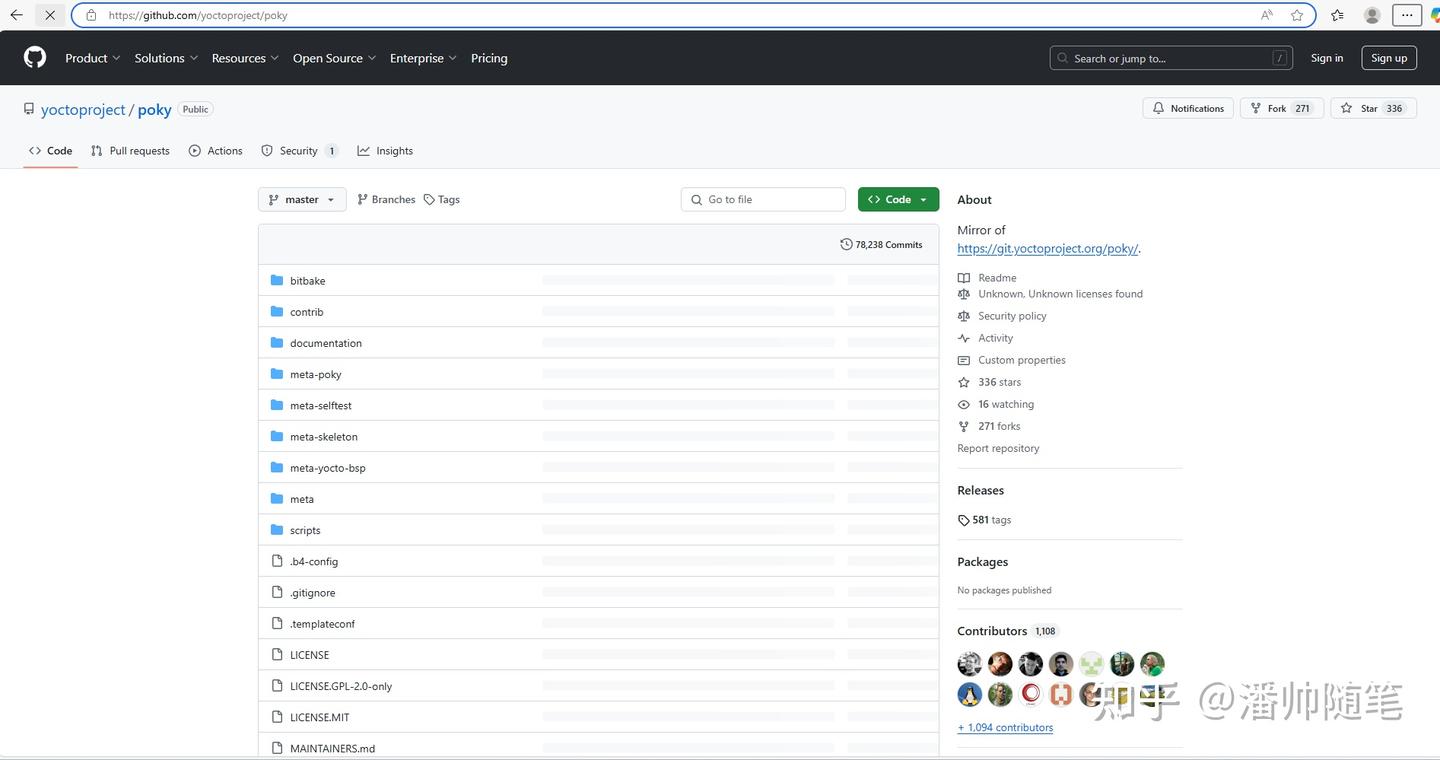Switch to the Actions tab
1440x760 pixels.
point(215,151)
